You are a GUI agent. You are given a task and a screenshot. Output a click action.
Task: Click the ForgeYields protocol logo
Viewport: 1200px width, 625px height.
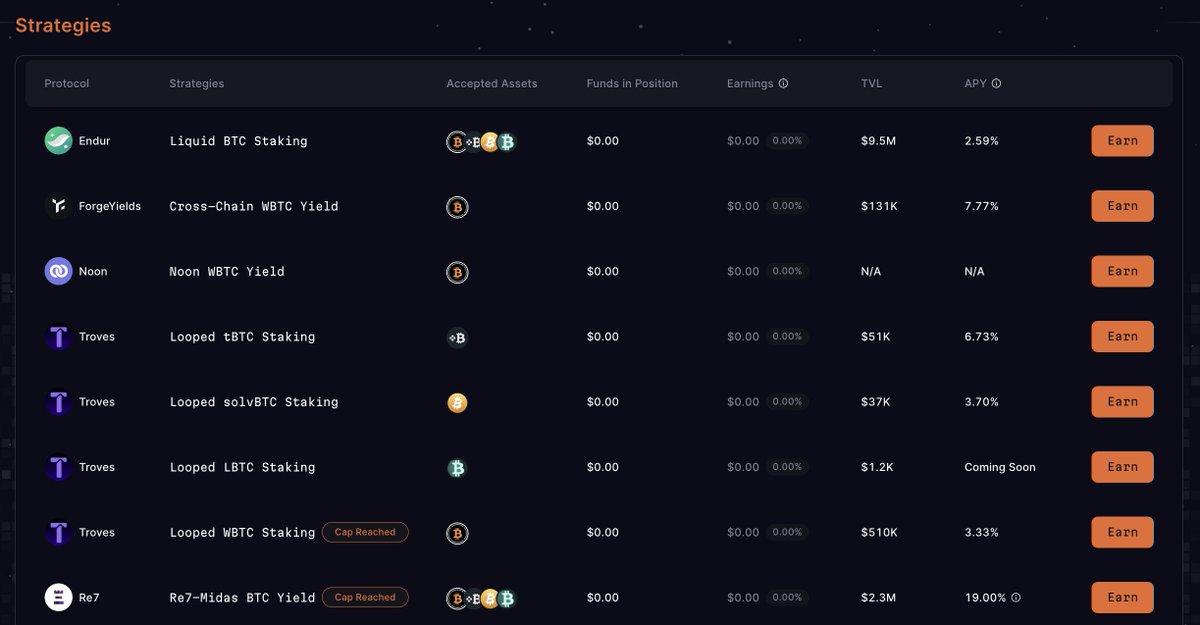59,206
